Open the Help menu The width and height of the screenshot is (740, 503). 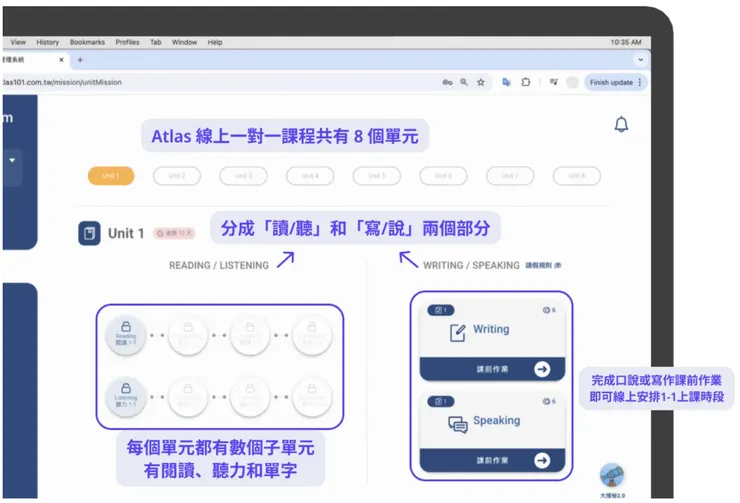coord(215,42)
